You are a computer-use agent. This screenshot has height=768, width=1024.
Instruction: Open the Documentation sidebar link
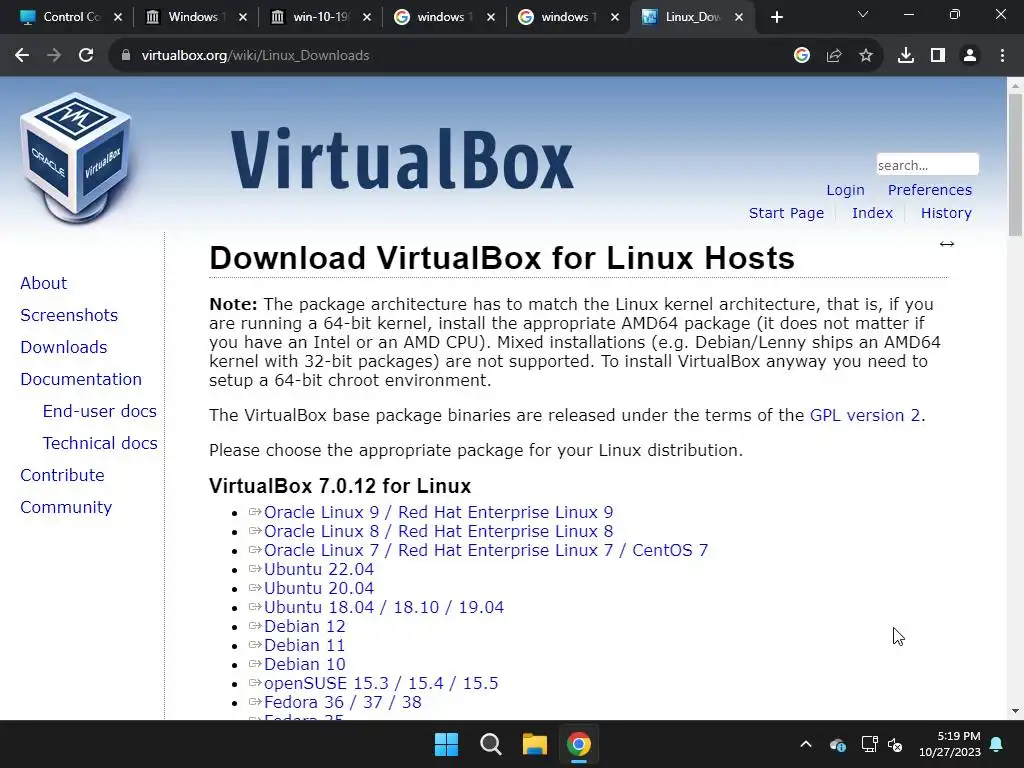pyautogui.click(x=81, y=379)
